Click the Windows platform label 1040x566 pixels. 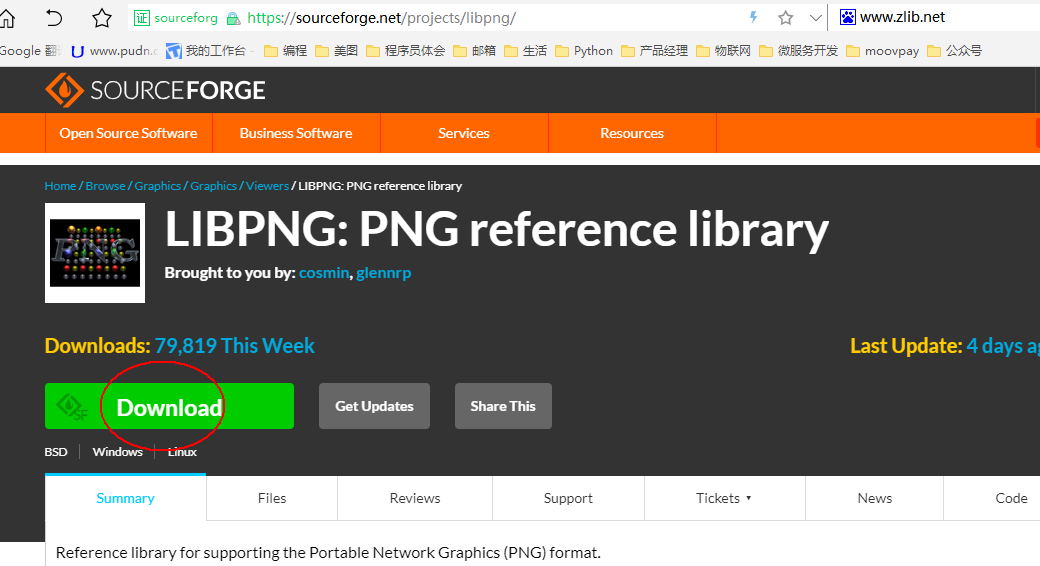tap(117, 452)
